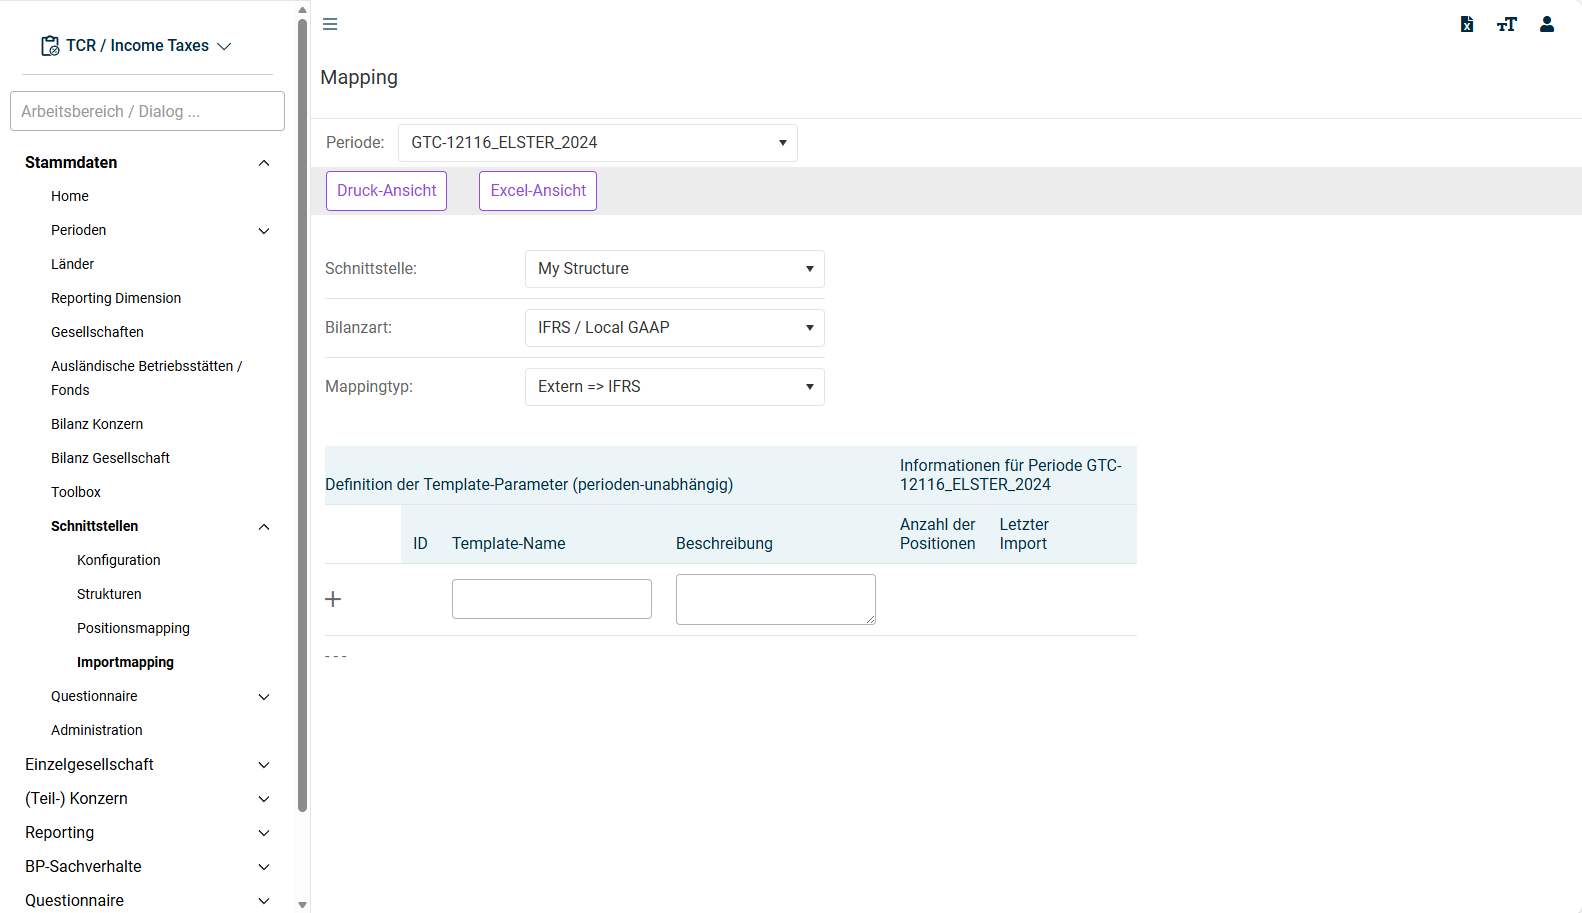Click the Arbeitsbereich / Dialog search field

147,111
